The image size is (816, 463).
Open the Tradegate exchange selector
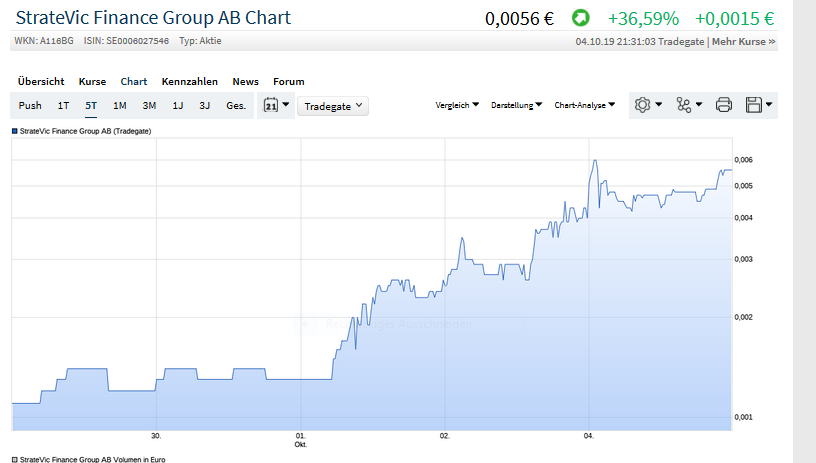[x=333, y=106]
